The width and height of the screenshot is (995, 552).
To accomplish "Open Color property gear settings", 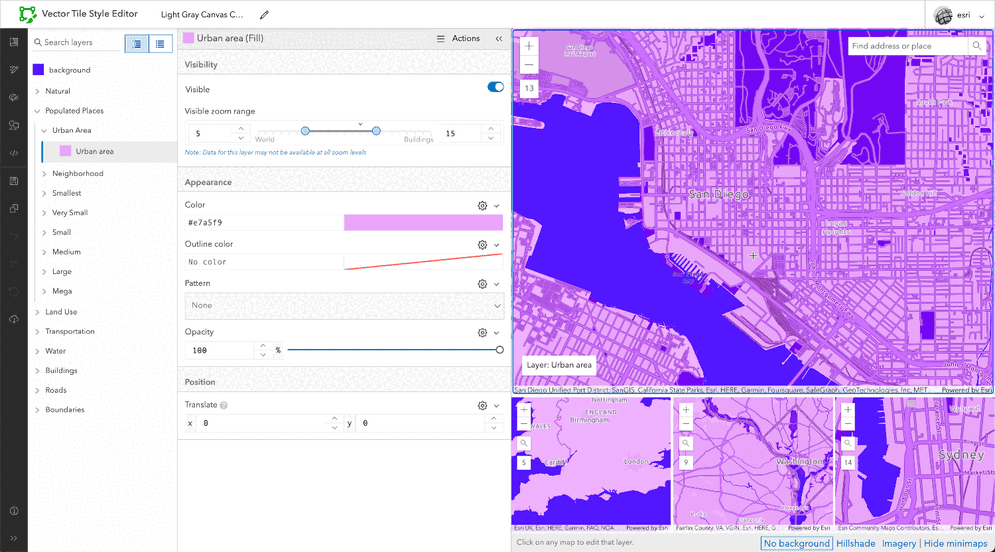I will pyautogui.click(x=482, y=206).
